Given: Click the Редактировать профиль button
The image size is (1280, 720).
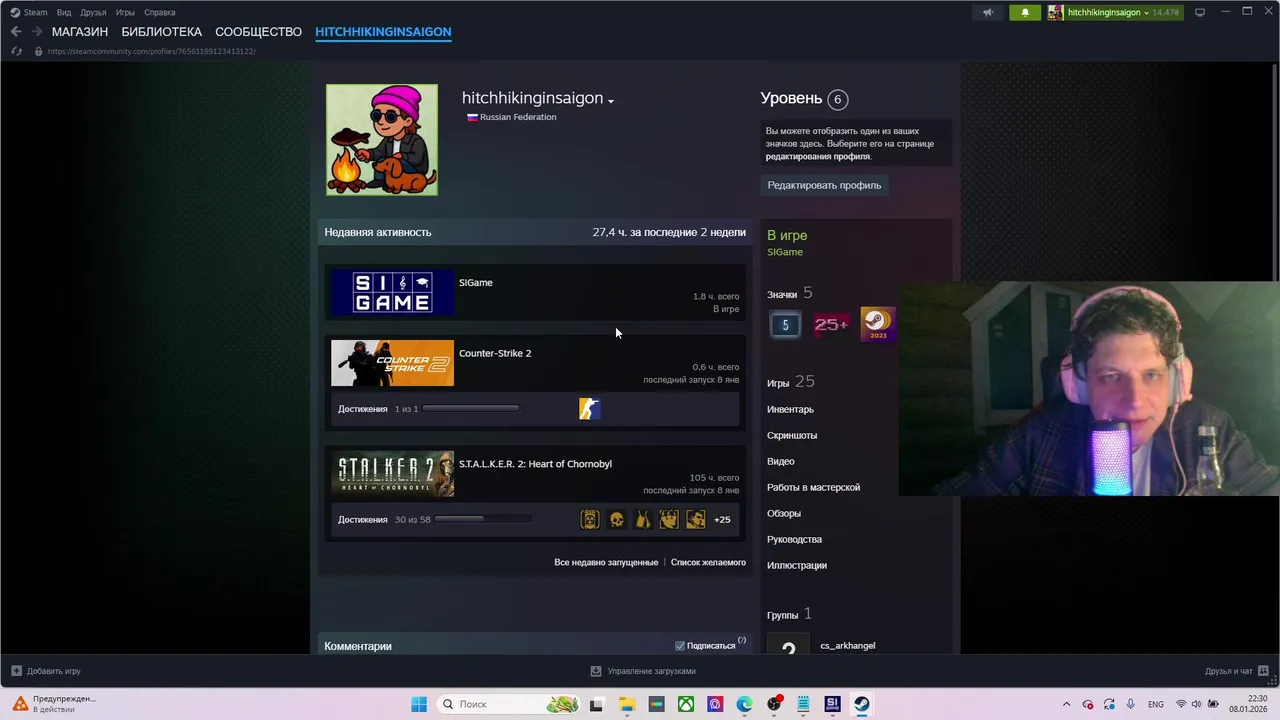Looking at the screenshot, I should click(824, 185).
